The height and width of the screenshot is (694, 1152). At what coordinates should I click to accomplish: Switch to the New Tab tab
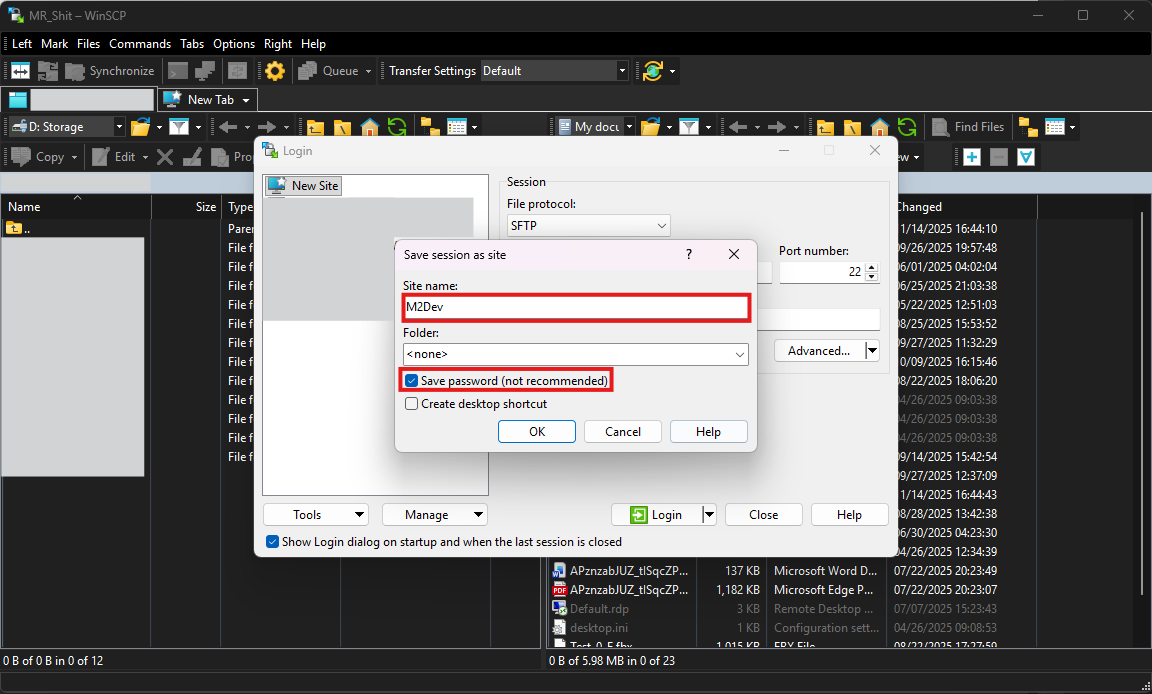(x=208, y=100)
